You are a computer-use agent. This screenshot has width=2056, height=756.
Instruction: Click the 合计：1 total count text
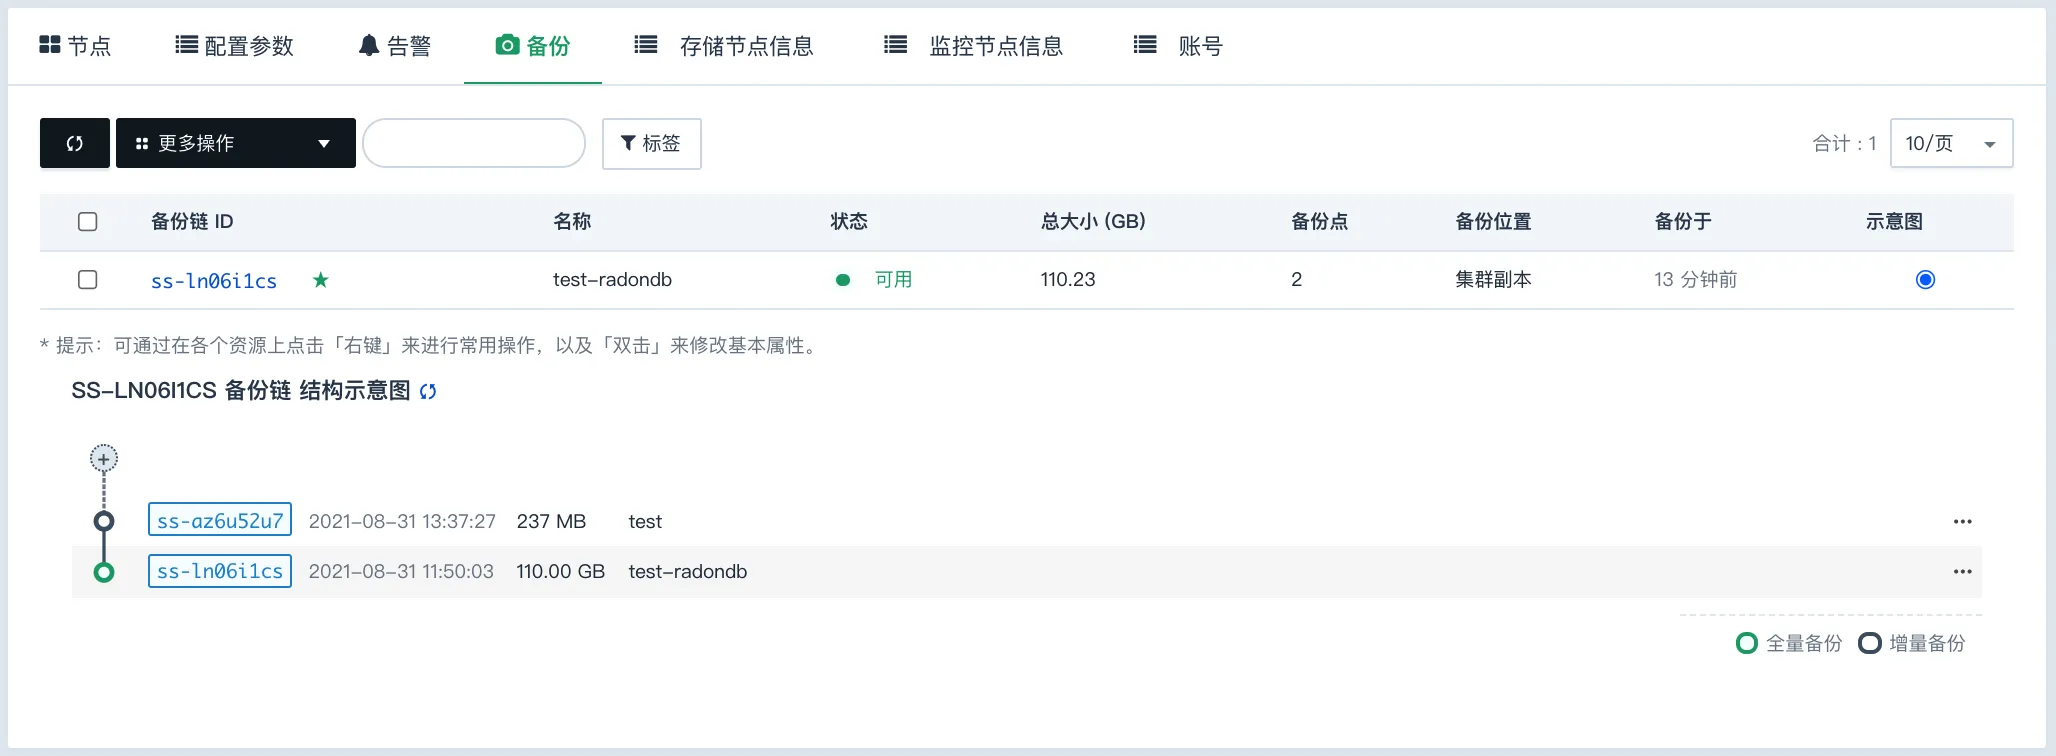coord(1844,143)
